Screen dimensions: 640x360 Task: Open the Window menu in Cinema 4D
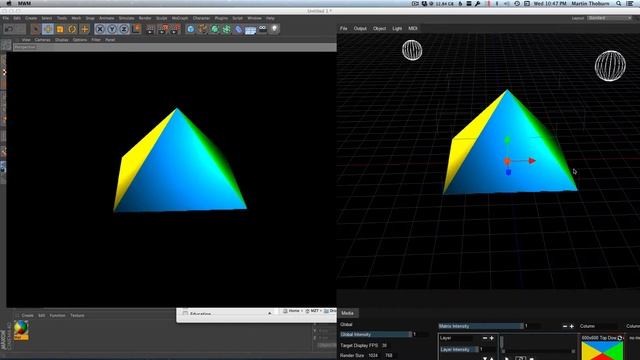click(x=254, y=18)
